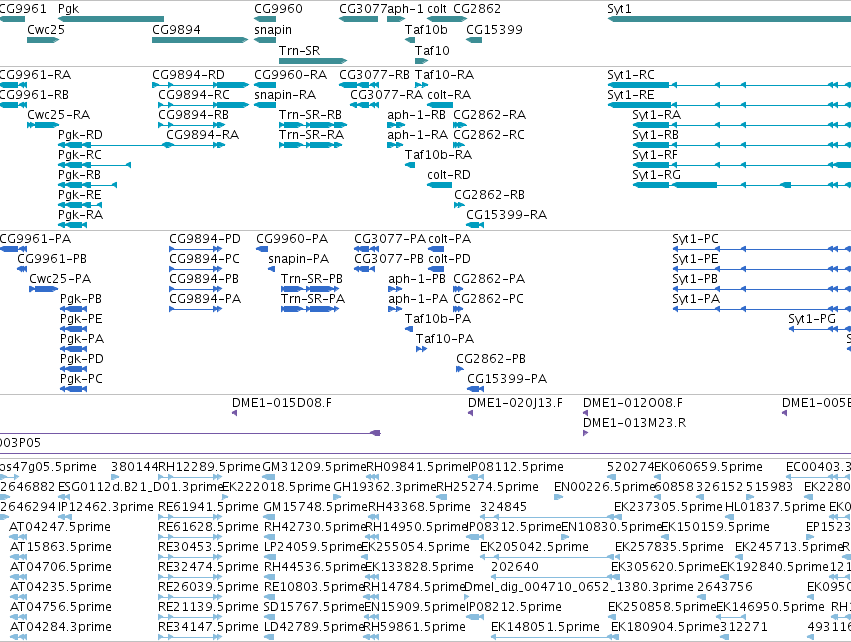The width and height of the screenshot is (851, 642).
Task: Click feature DME1-013M23.R
Action: click(x=586, y=433)
